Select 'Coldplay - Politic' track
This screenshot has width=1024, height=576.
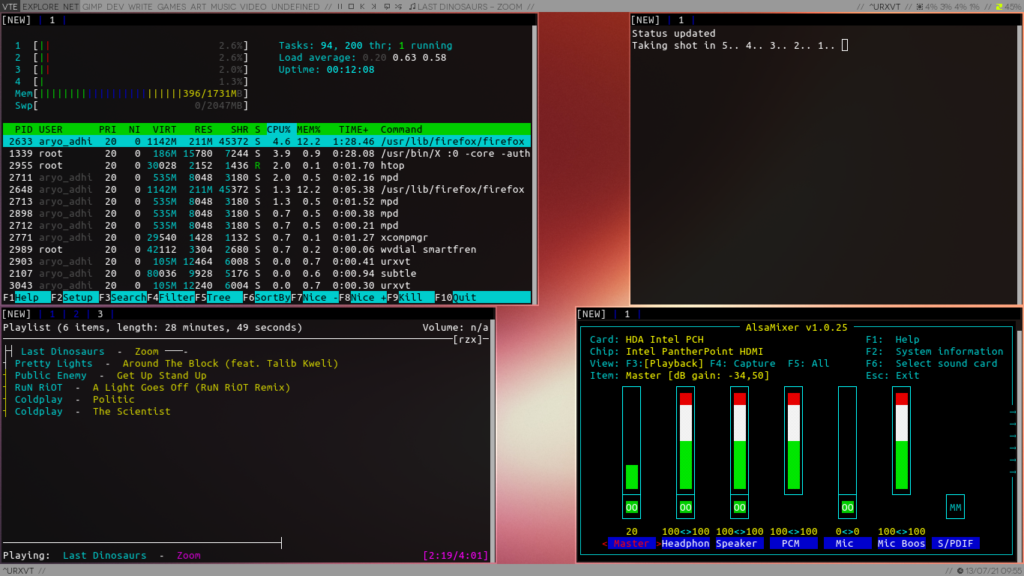74,399
